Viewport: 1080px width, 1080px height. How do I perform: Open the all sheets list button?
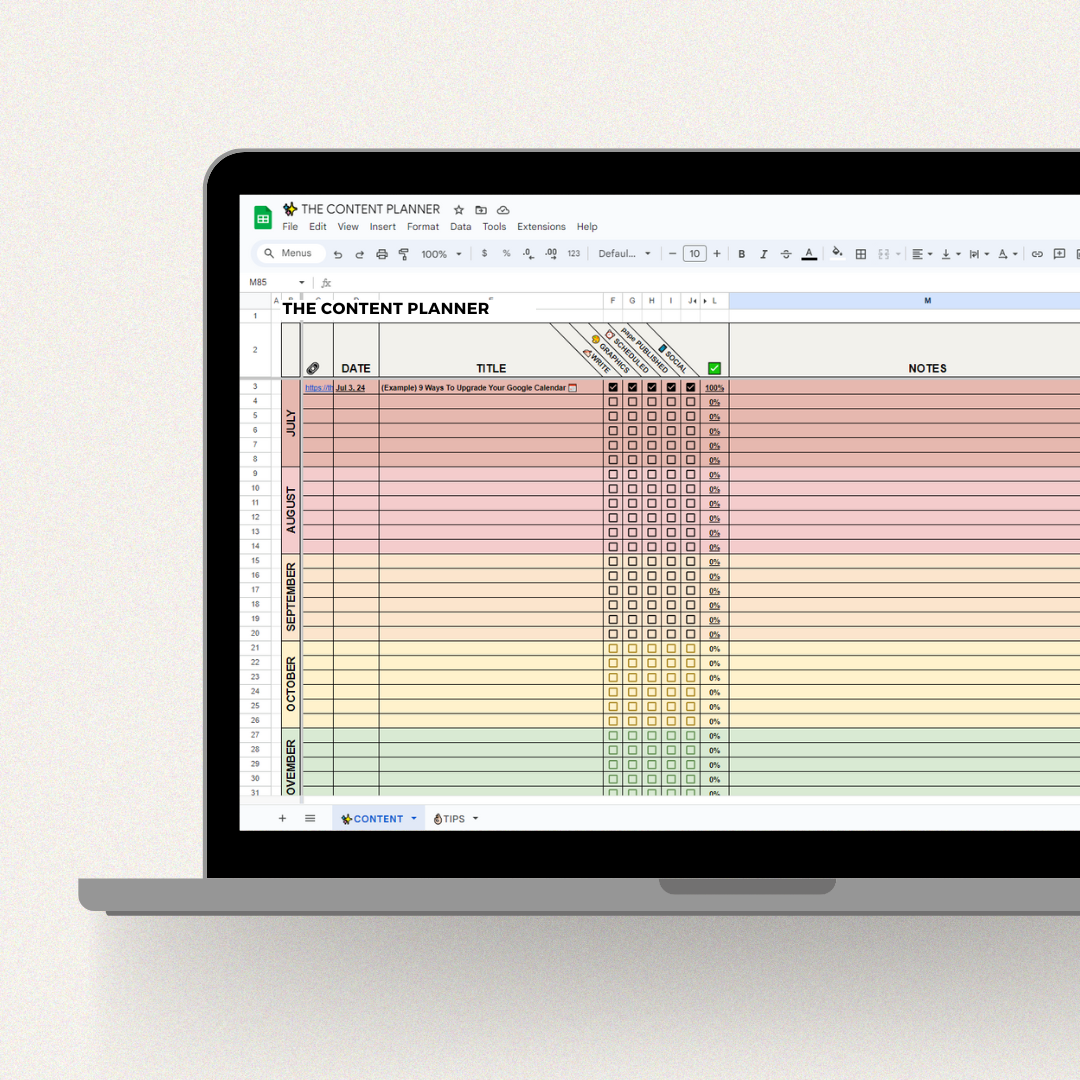(310, 818)
